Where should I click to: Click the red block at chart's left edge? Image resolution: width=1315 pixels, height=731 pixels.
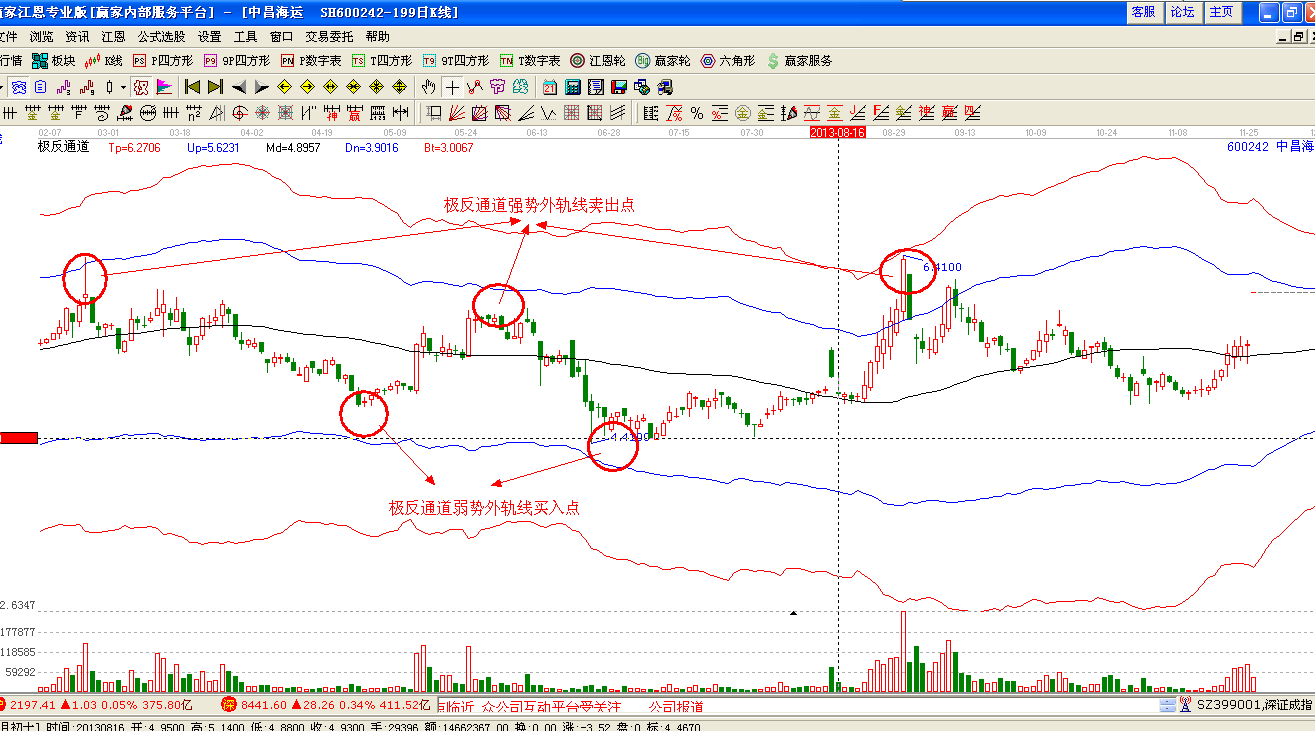pyautogui.click(x=19, y=438)
